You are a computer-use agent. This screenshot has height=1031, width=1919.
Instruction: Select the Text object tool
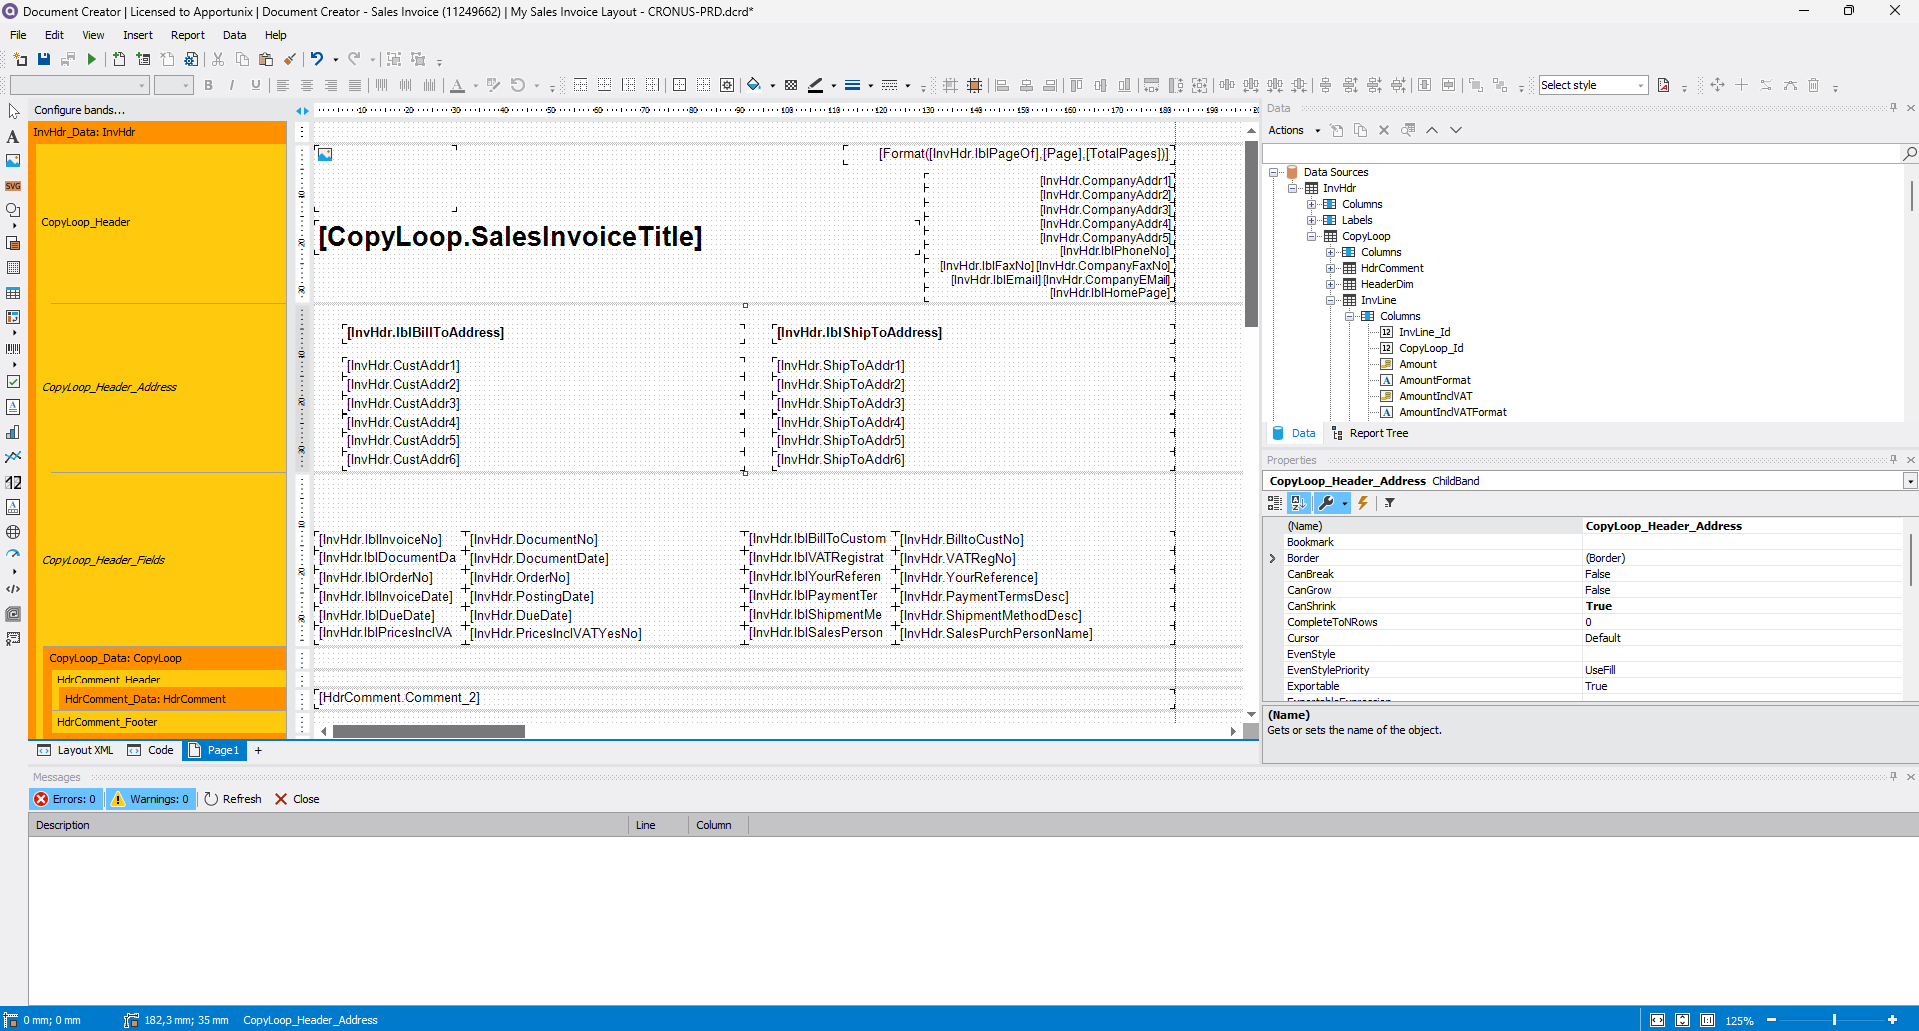coord(13,136)
